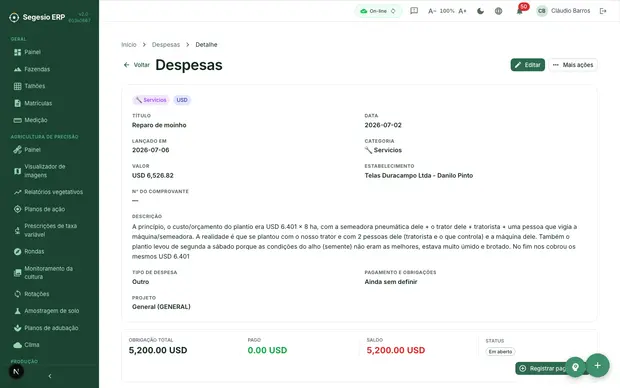The width and height of the screenshot is (620, 388).
Task: Open the feedback chat icon
Action: [414, 11]
